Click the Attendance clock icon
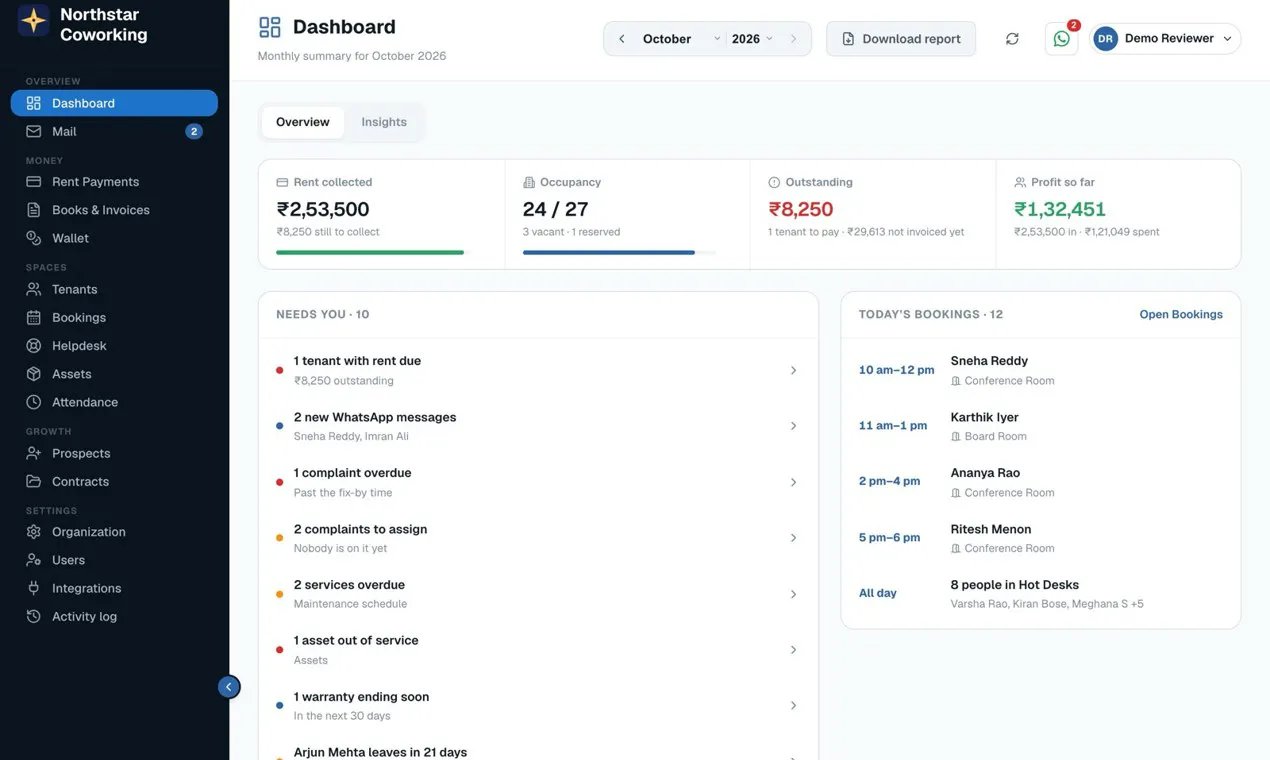Image resolution: width=1270 pixels, height=760 pixels. [x=34, y=402]
